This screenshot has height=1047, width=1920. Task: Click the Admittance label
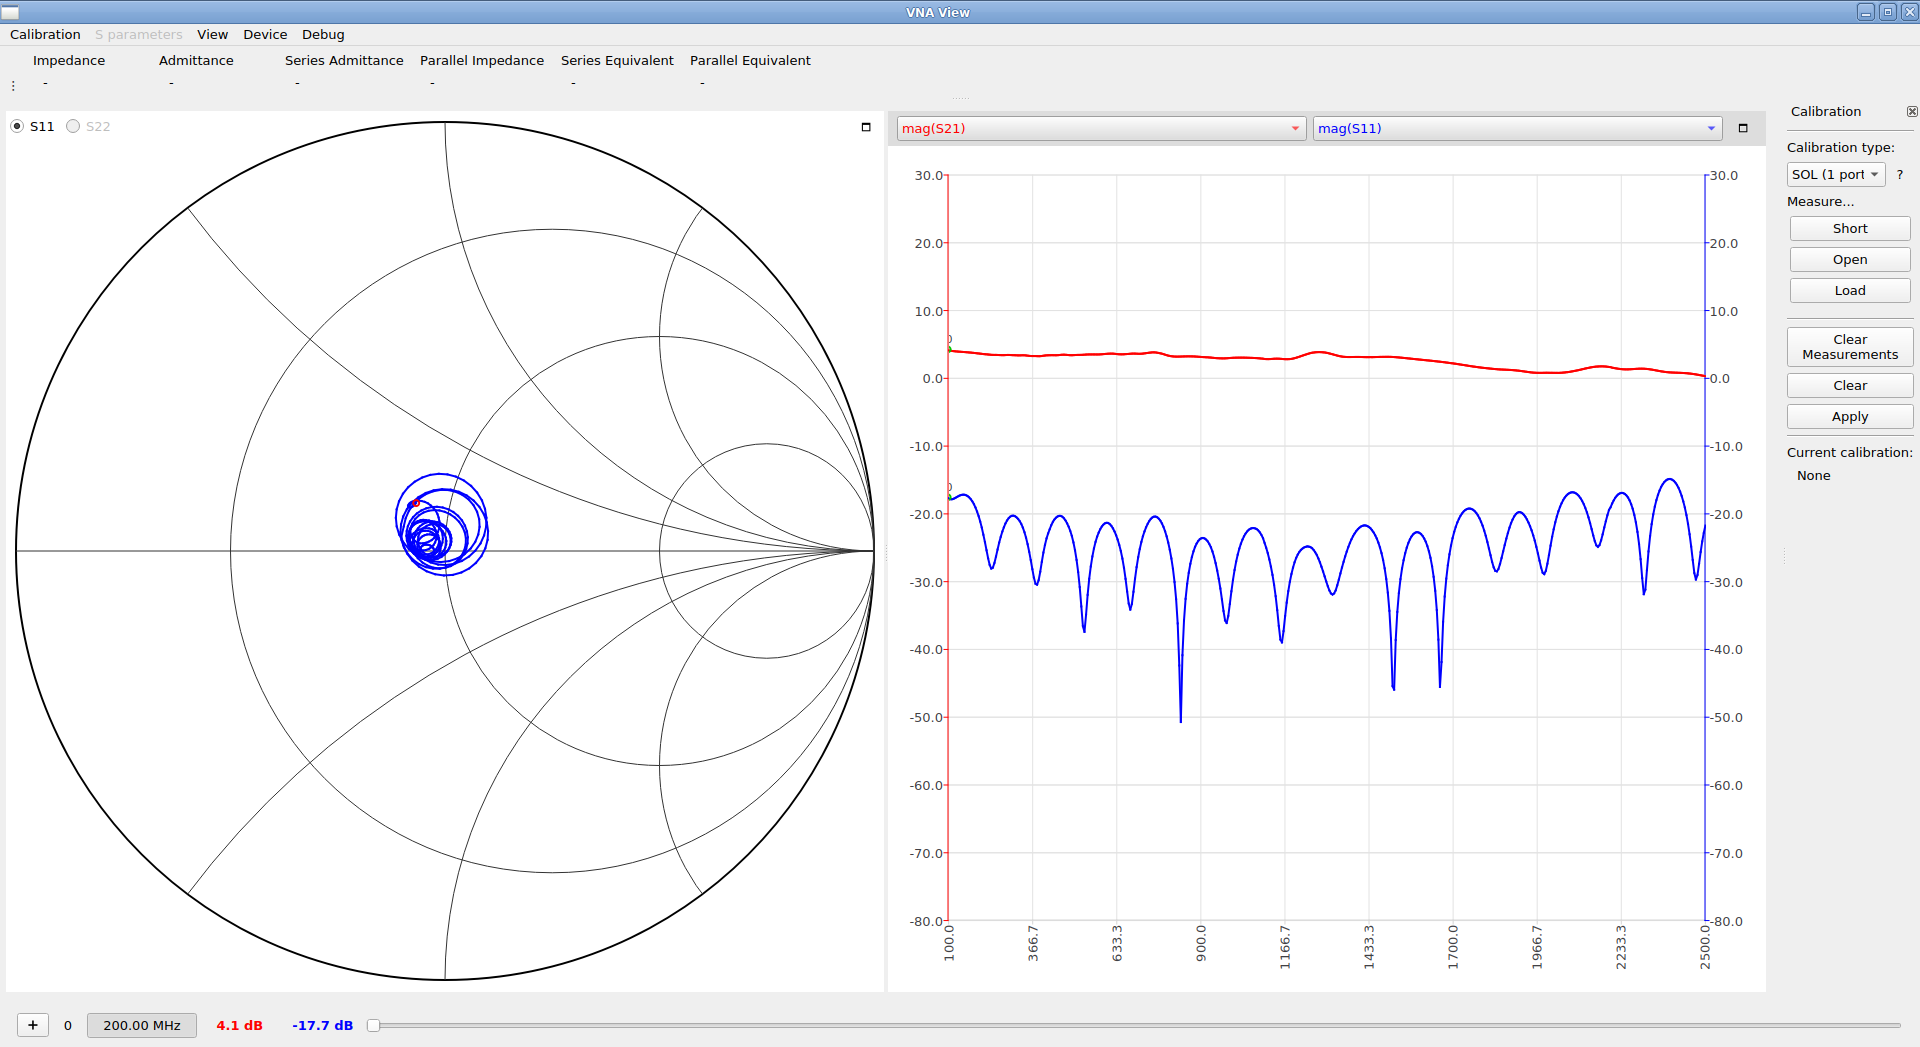coord(196,60)
